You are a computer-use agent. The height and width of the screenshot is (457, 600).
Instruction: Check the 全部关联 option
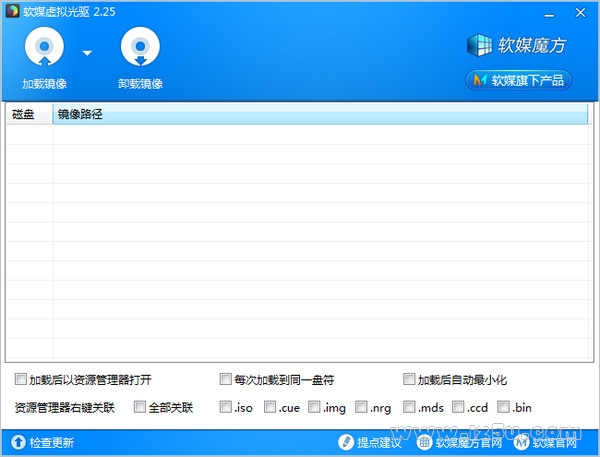pyautogui.click(x=139, y=407)
